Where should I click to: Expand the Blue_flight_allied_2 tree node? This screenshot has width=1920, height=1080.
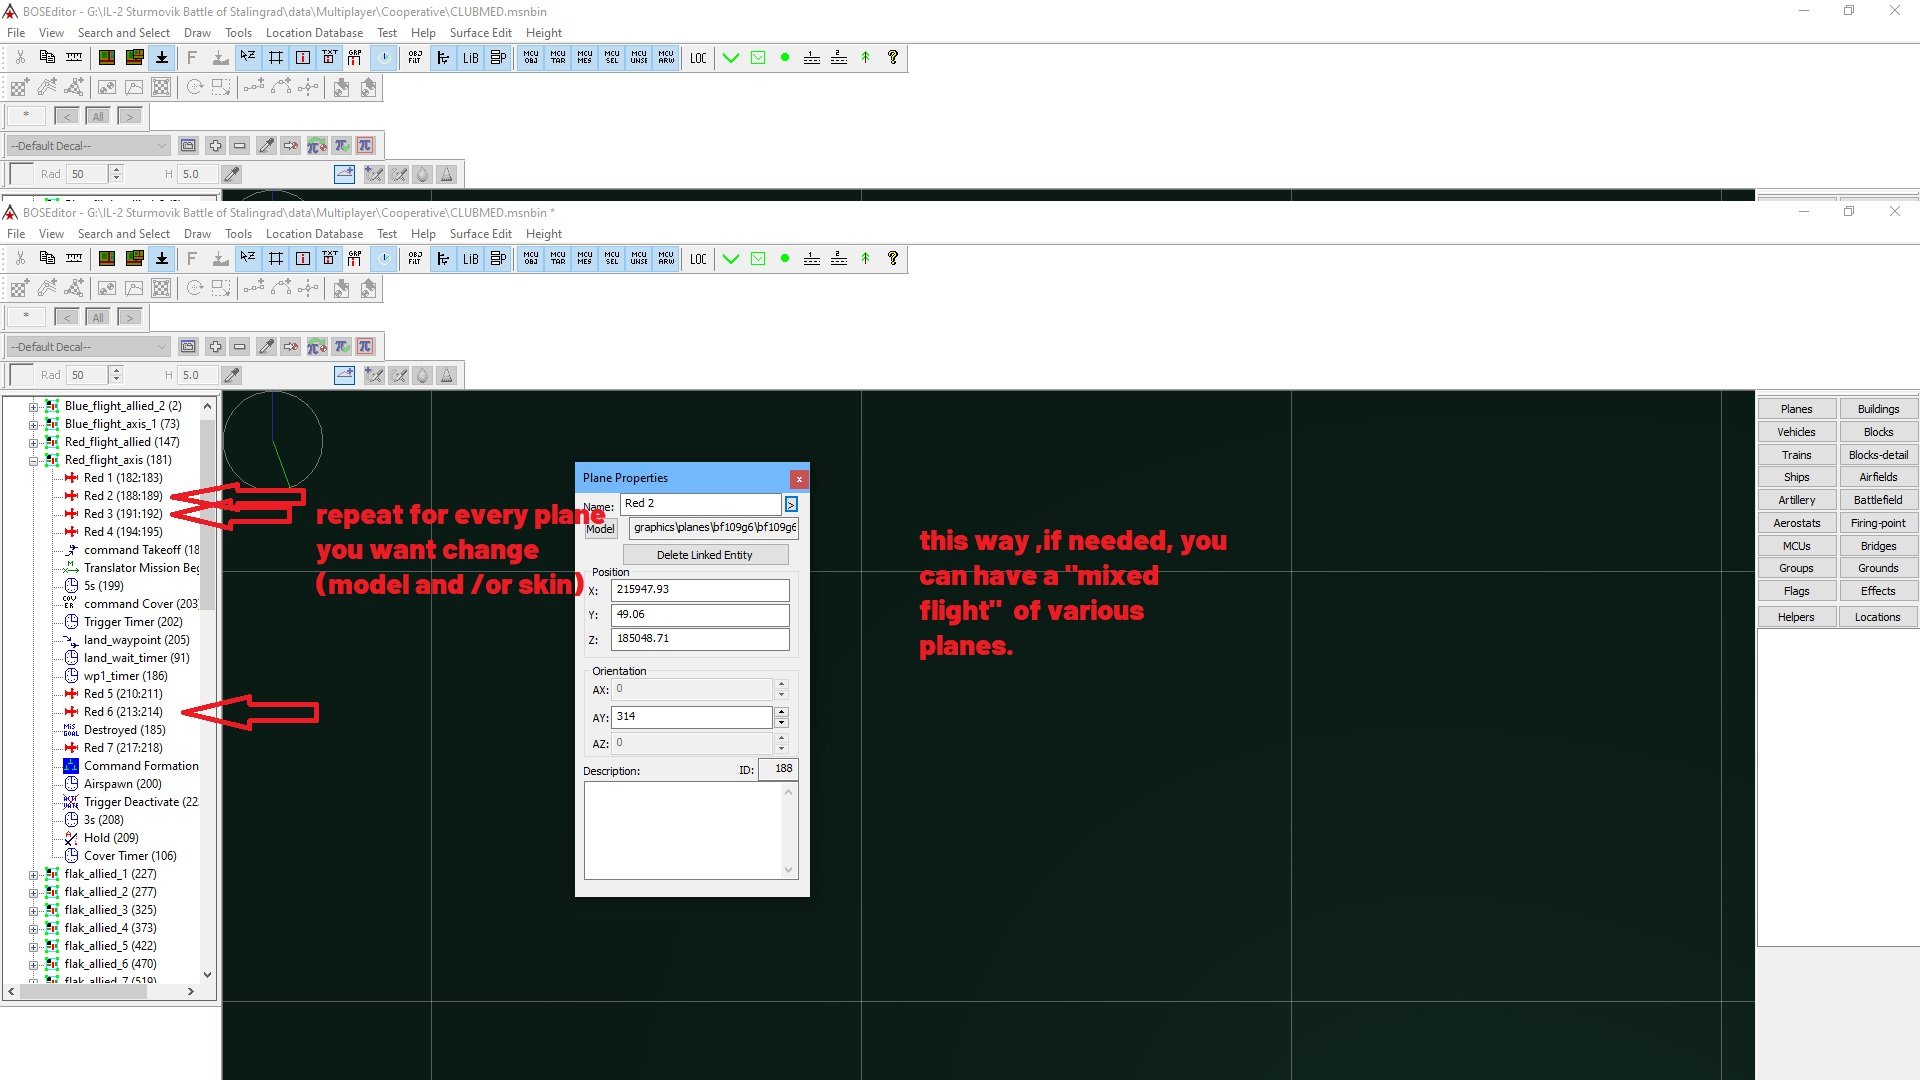[x=33, y=407]
